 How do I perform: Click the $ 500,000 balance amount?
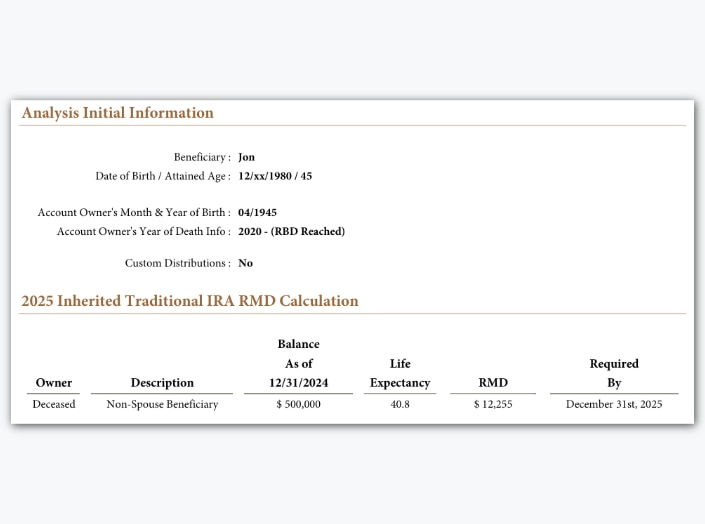[298, 405]
